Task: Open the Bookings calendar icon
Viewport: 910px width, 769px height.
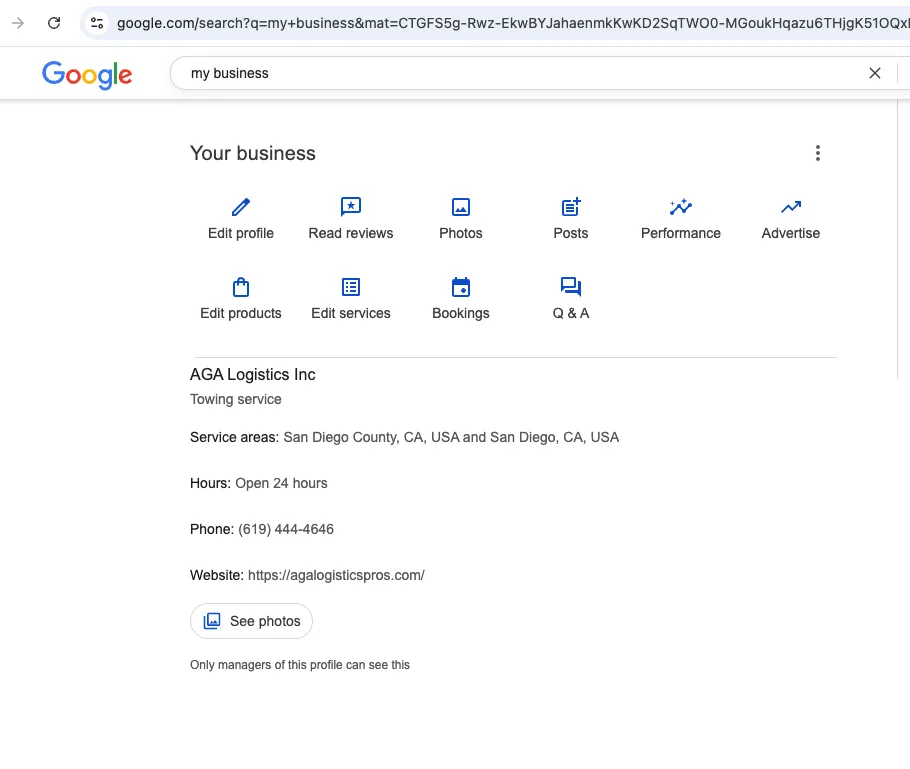Action: click(x=461, y=287)
